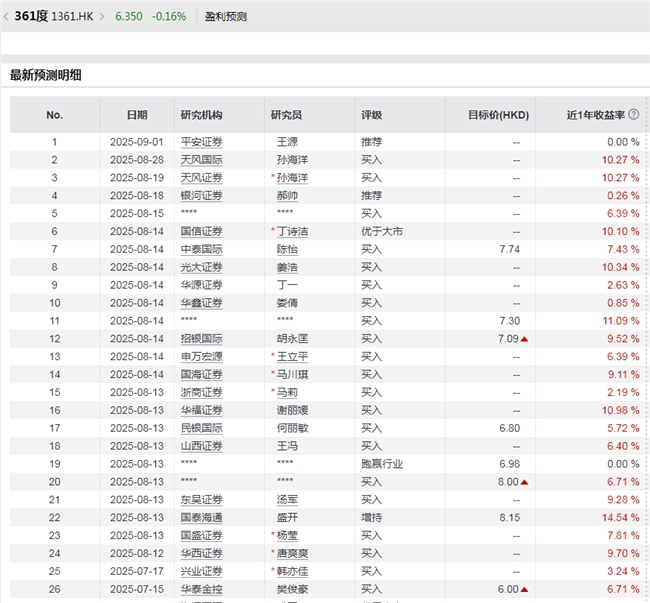Open analyst 马莉 link
This screenshot has height=603, width=650.
[287, 392]
